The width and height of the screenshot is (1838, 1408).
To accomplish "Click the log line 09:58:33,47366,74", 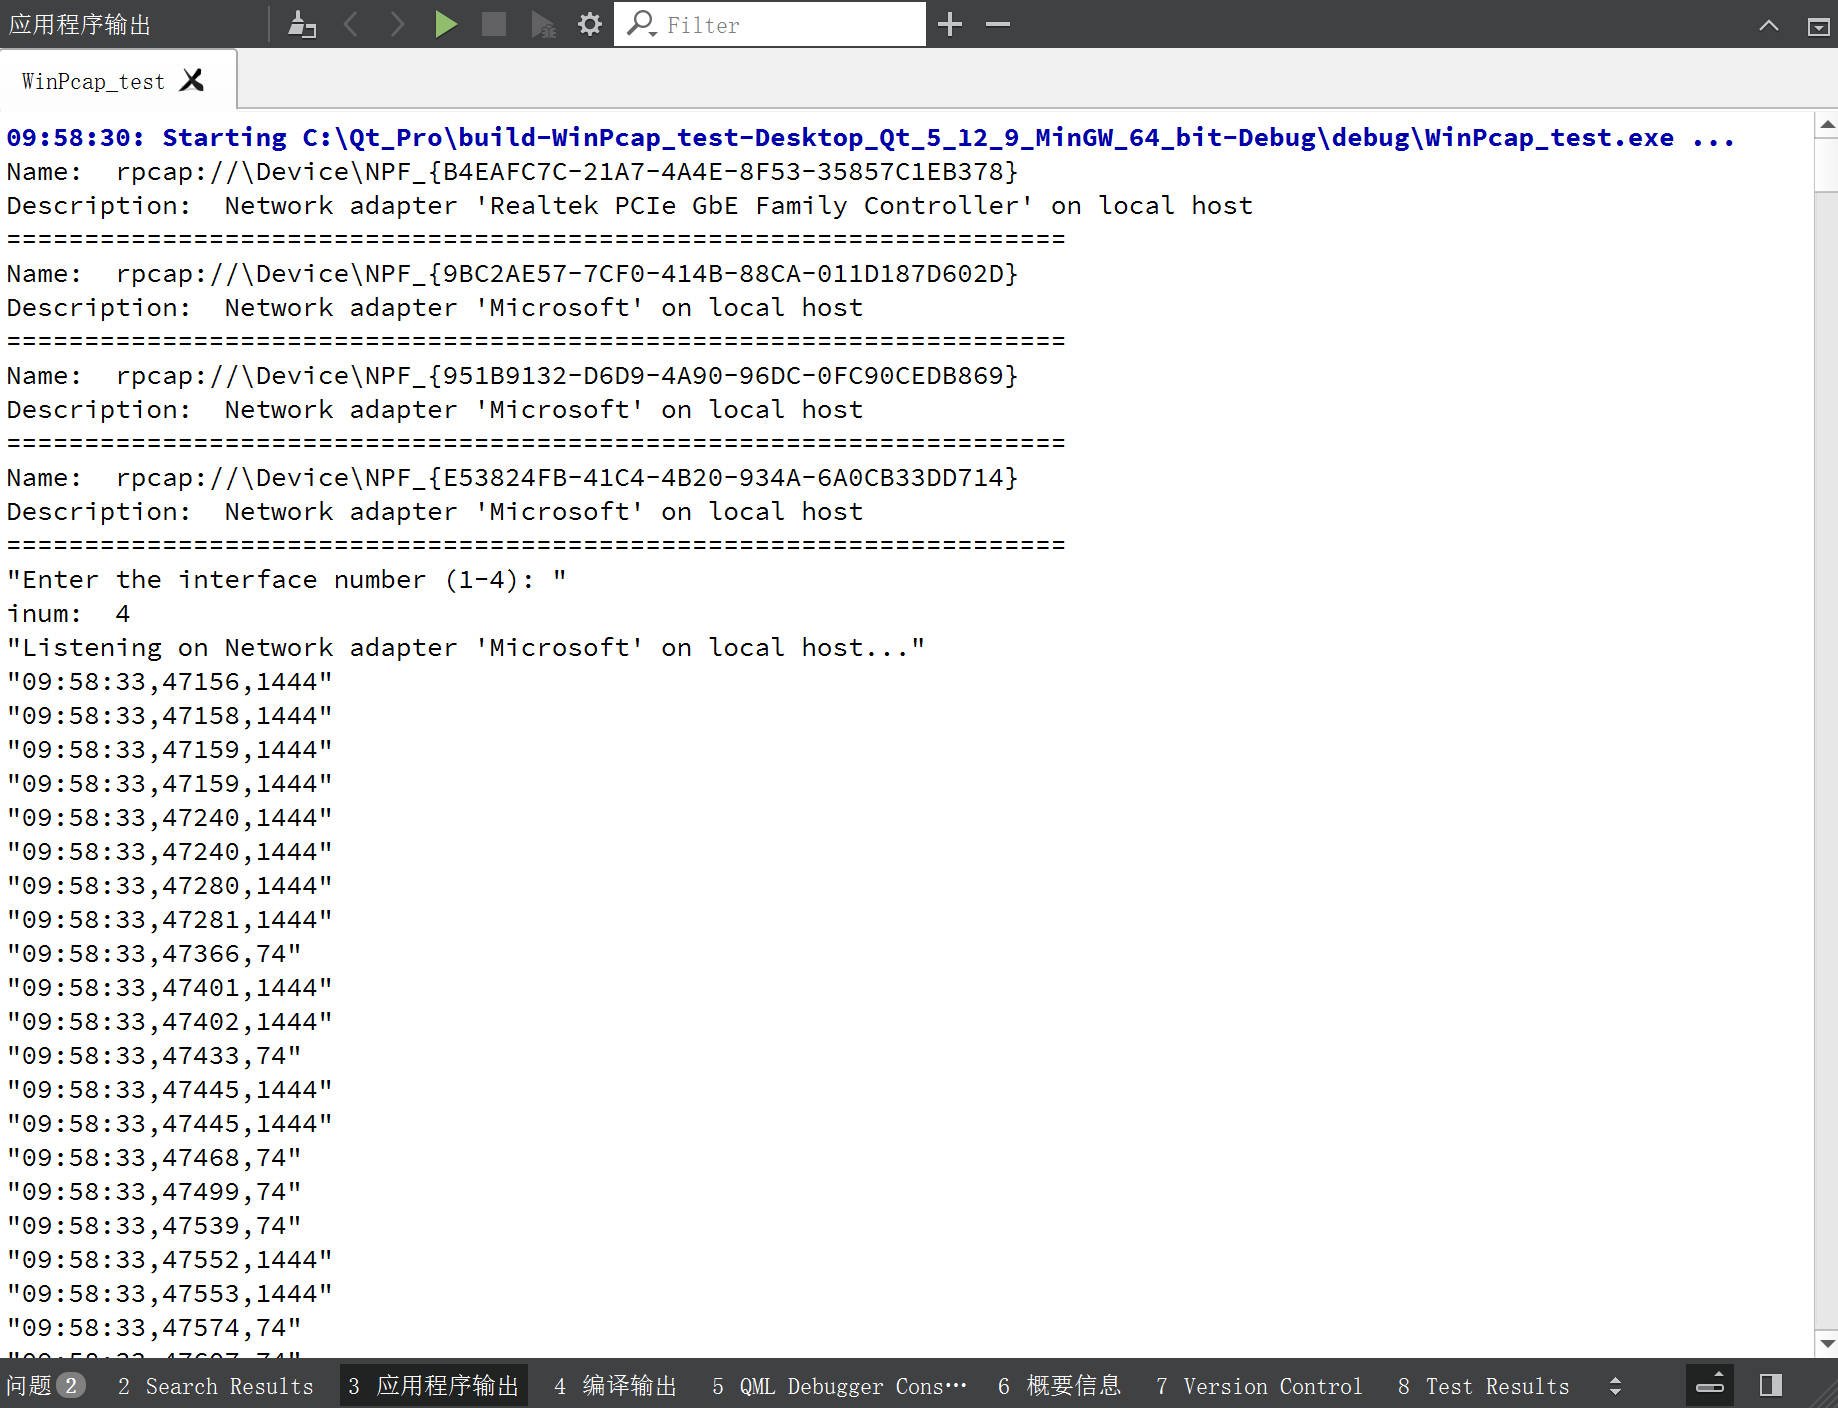I will click(154, 953).
